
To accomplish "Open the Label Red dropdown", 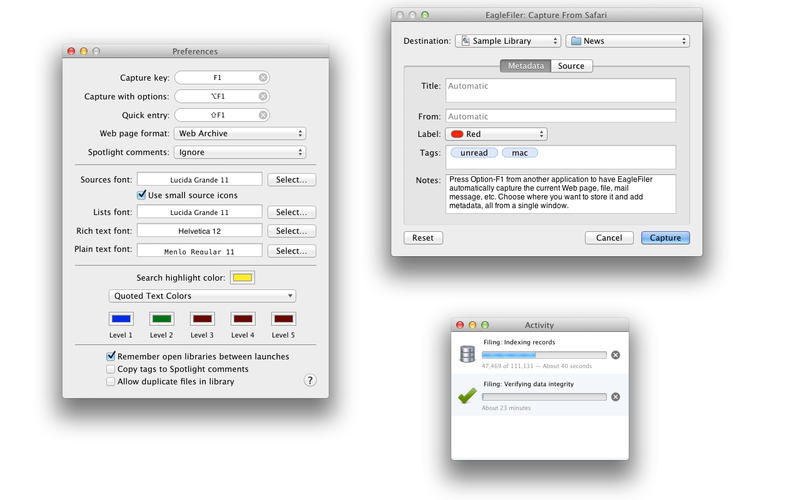I will pos(496,134).
